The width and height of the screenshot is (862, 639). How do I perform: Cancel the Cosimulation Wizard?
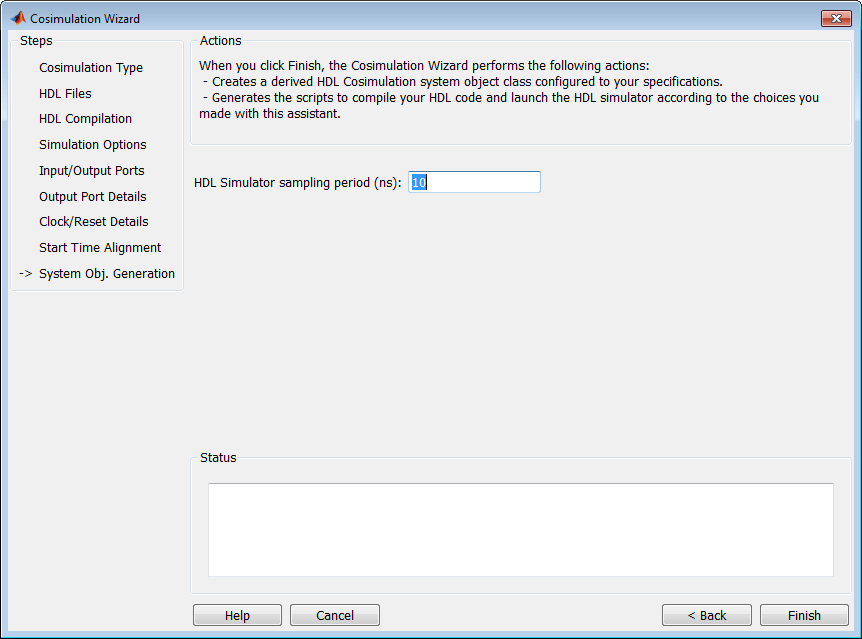335,615
